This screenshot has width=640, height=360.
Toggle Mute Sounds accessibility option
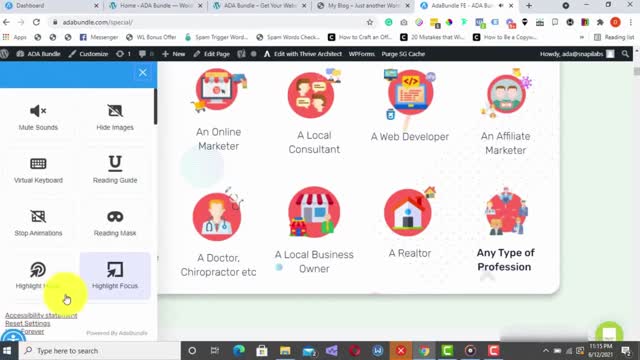click(38, 117)
